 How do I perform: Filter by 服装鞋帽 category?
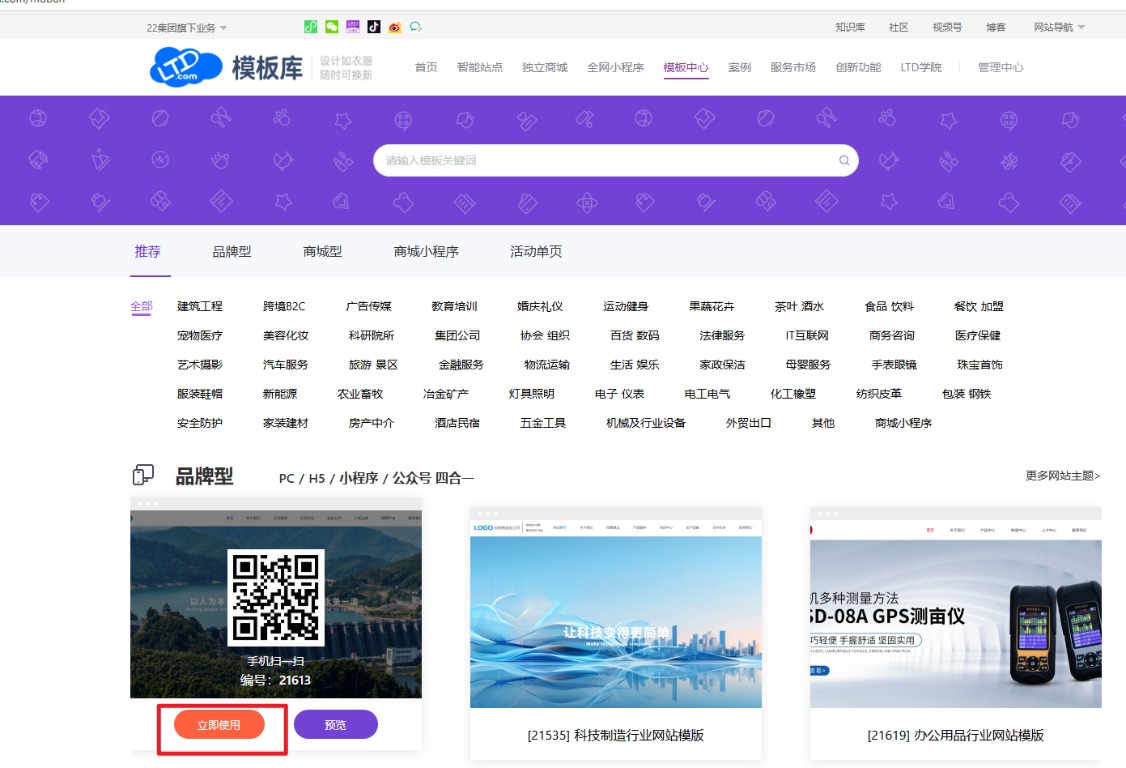click(200, 394)
